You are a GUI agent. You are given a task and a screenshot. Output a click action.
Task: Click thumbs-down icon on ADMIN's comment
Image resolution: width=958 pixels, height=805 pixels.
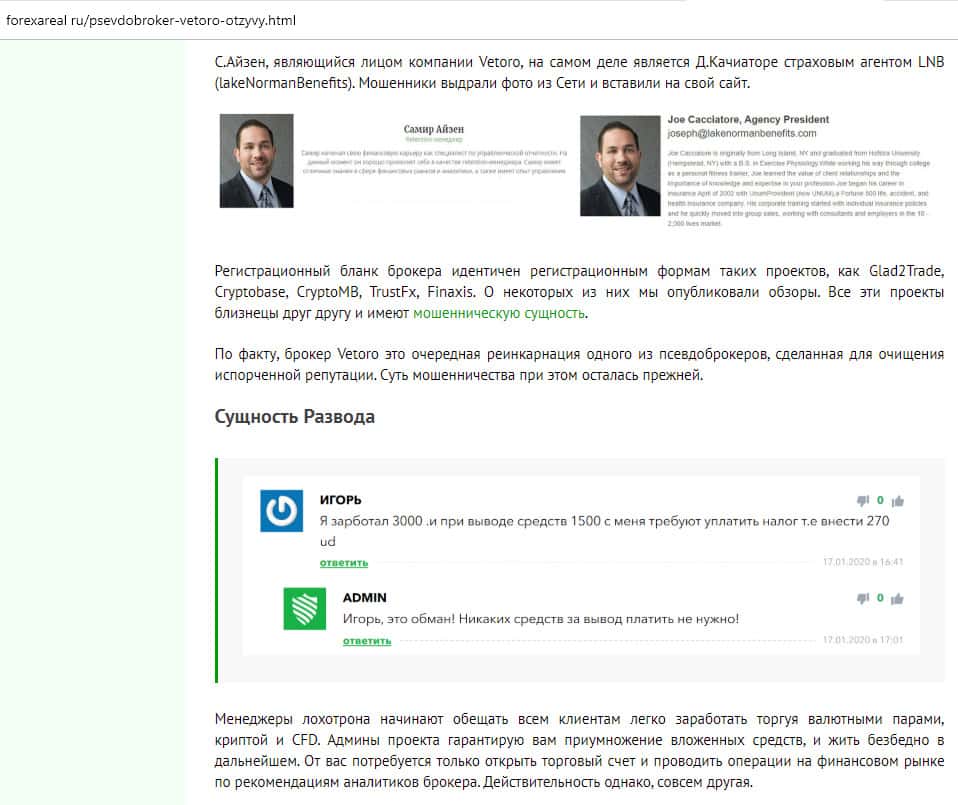pos(863,599)
